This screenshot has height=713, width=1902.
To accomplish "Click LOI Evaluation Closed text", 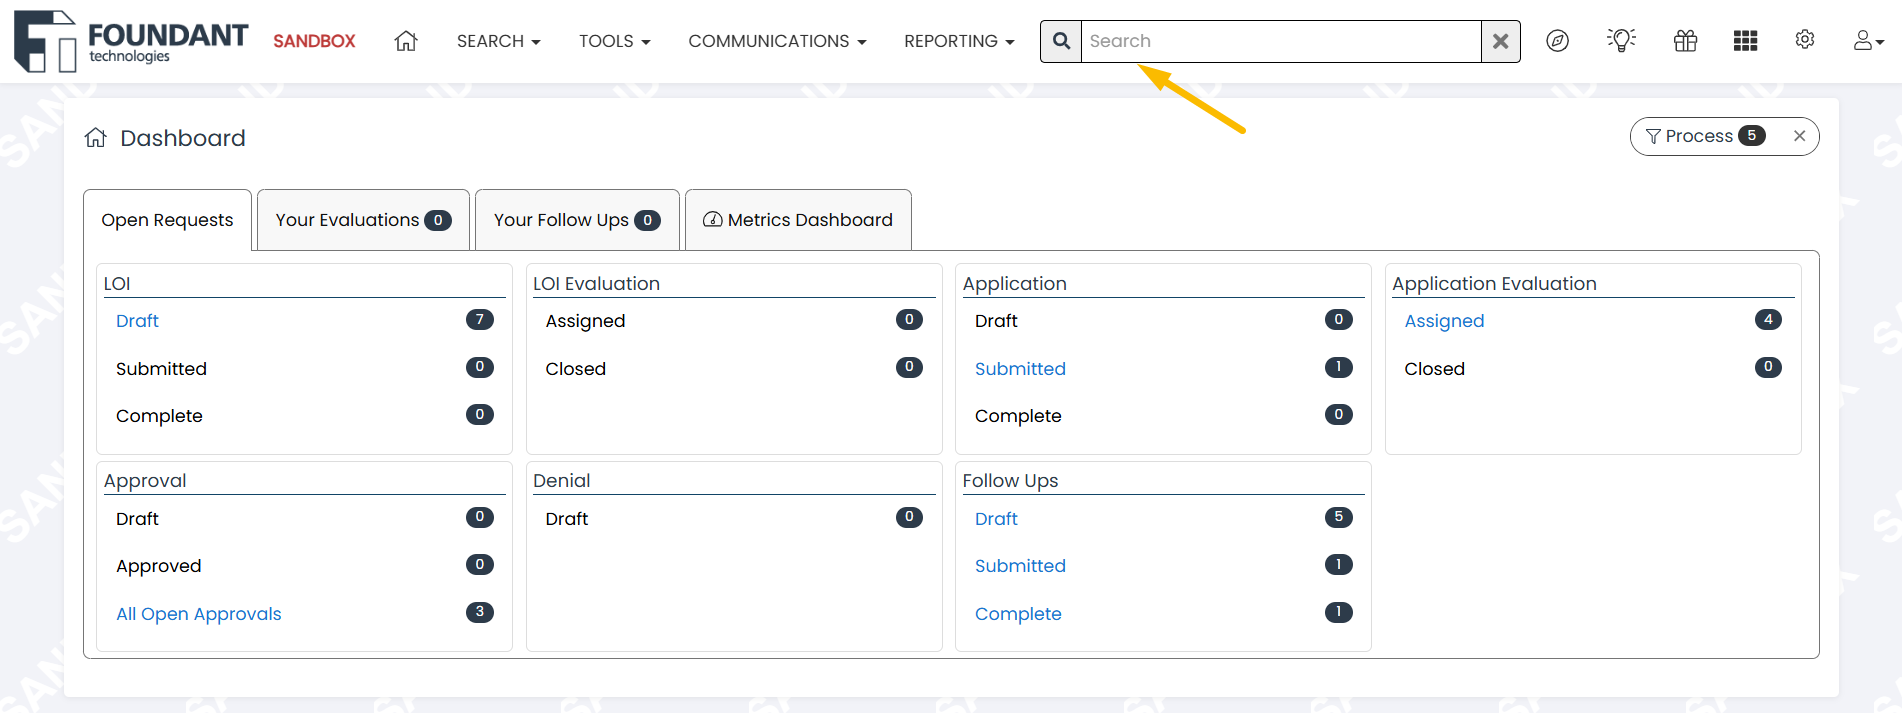I will tap(575, 369).
